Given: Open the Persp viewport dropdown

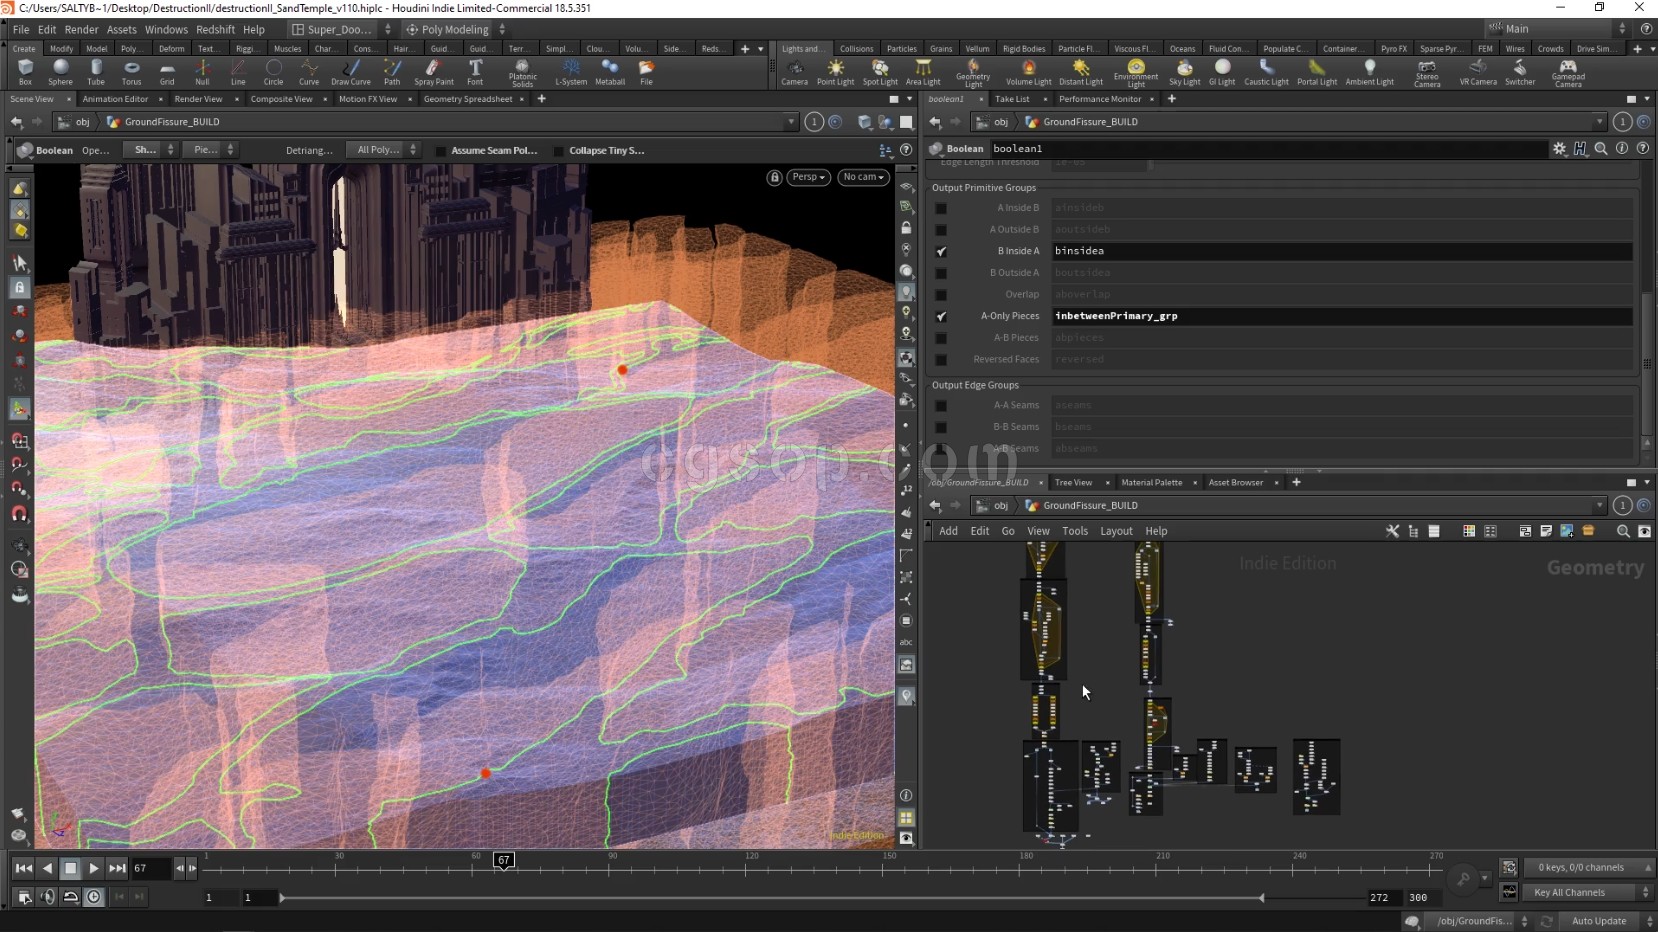Looking at the screenshot, I should point(807,177).
